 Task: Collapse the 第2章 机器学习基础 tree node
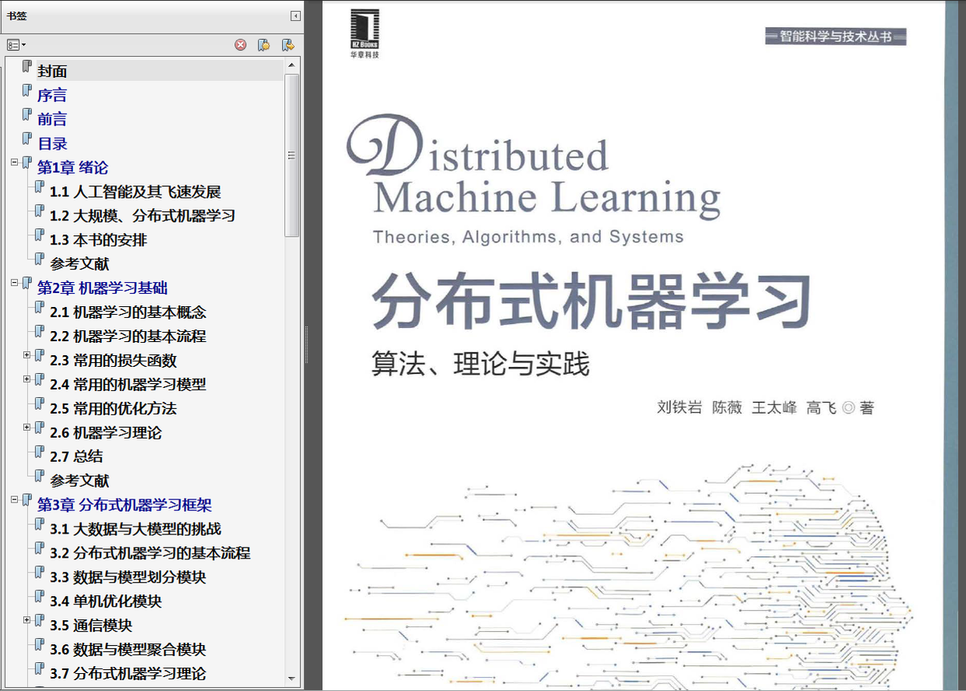point(15,283)
